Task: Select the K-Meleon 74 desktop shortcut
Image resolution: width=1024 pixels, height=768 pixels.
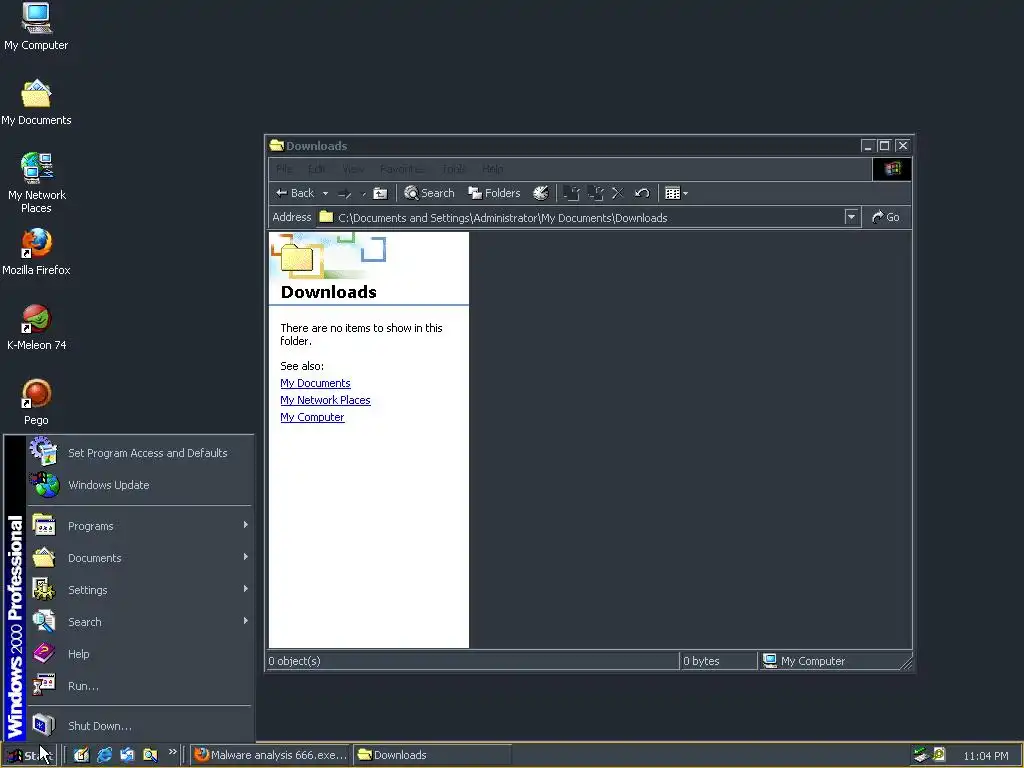Action: (x=36, y=327)
